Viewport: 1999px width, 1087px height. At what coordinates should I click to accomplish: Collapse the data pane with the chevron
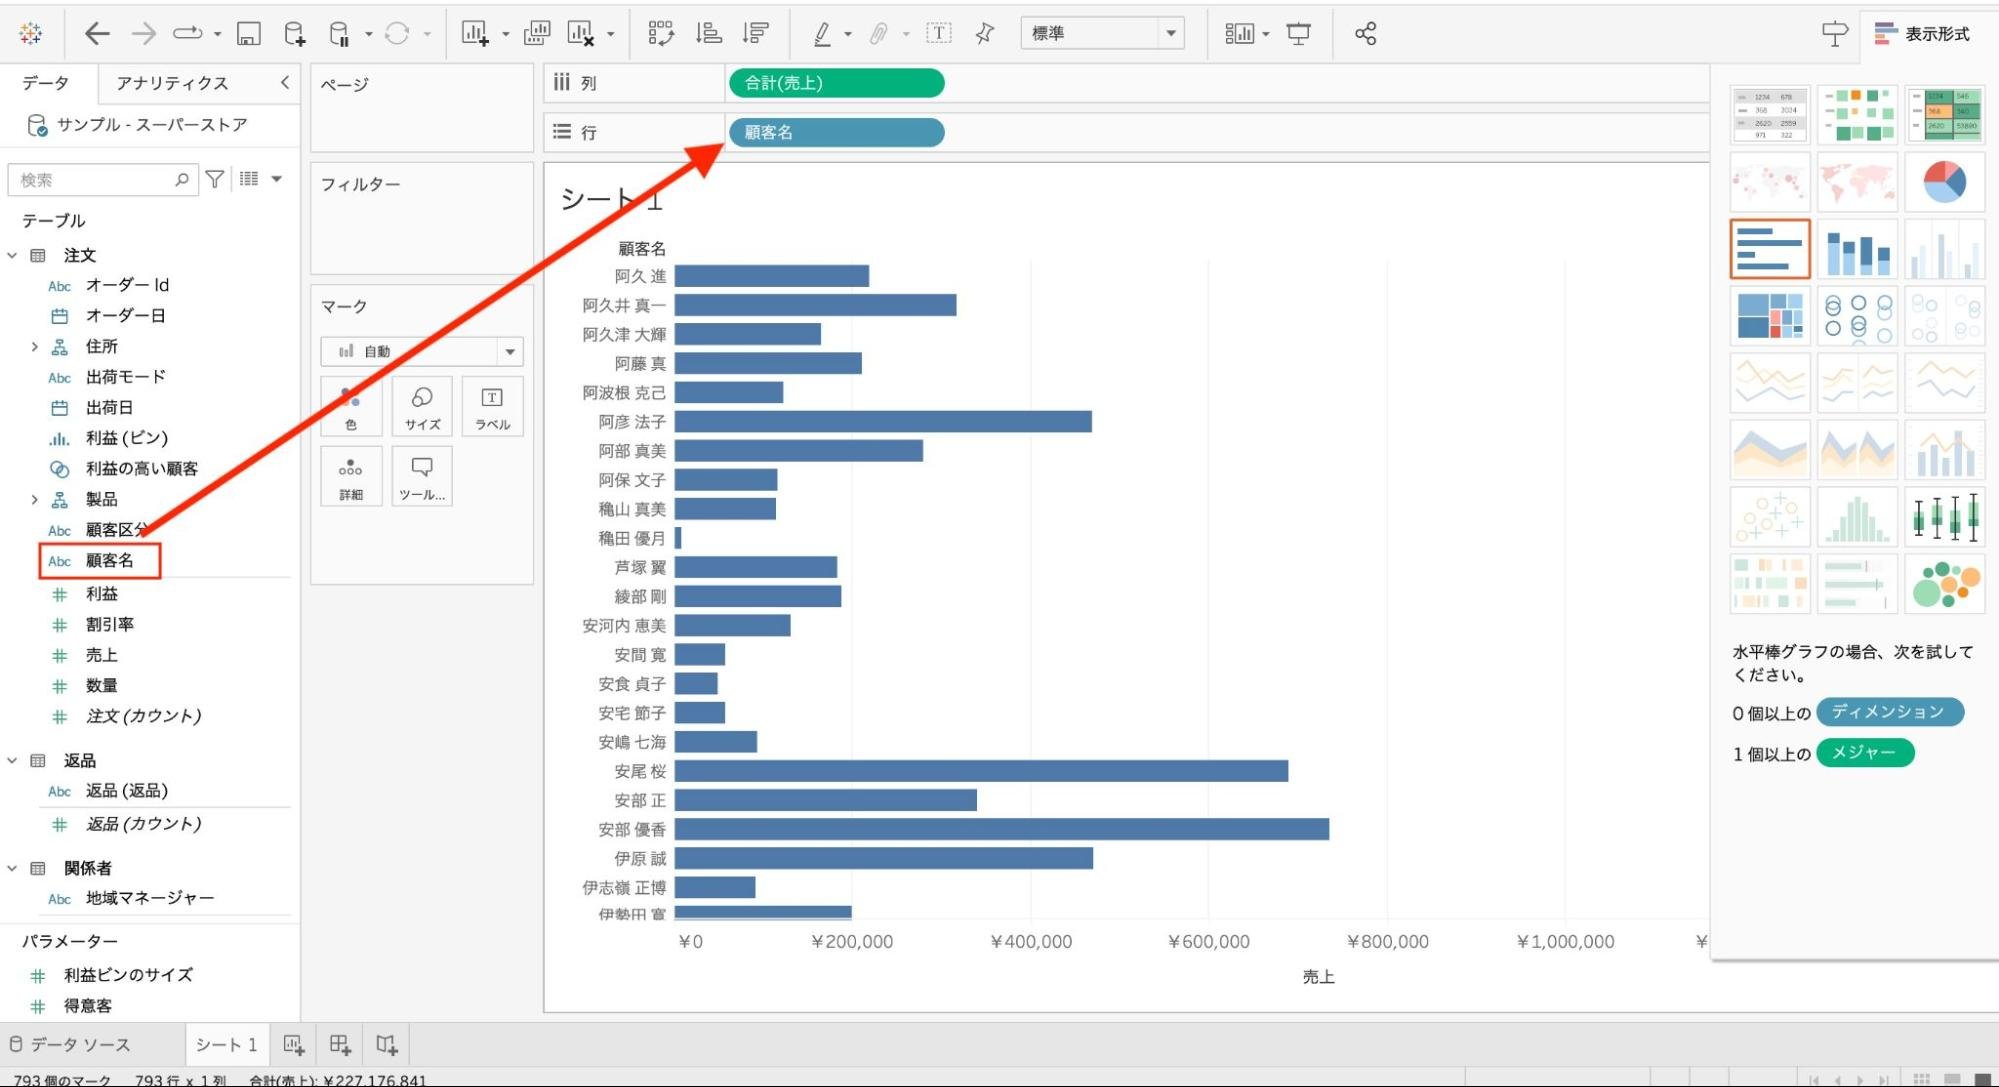point(285,82)
